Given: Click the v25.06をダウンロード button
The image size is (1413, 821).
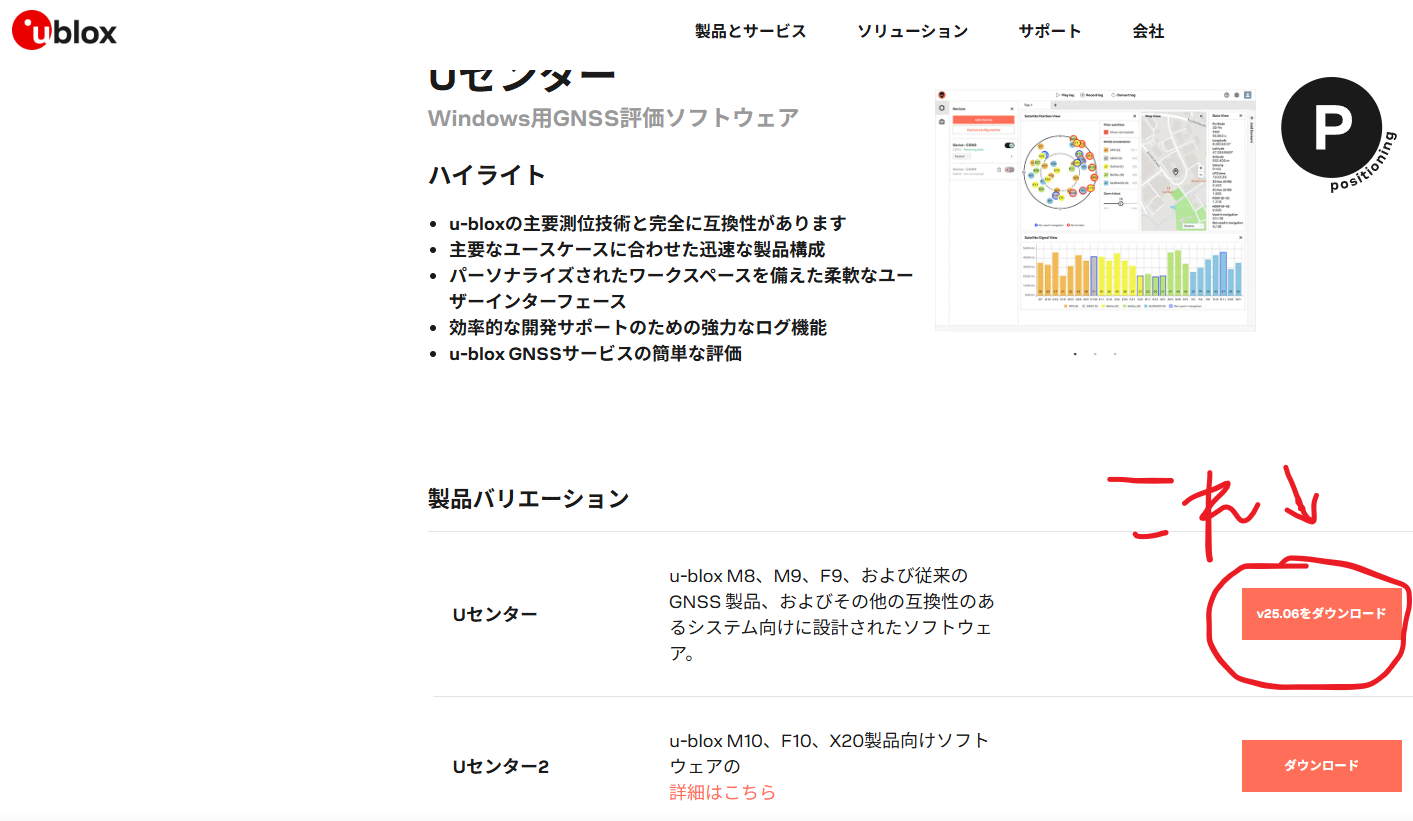Looking at the screenshot, I should (1321, 614).
